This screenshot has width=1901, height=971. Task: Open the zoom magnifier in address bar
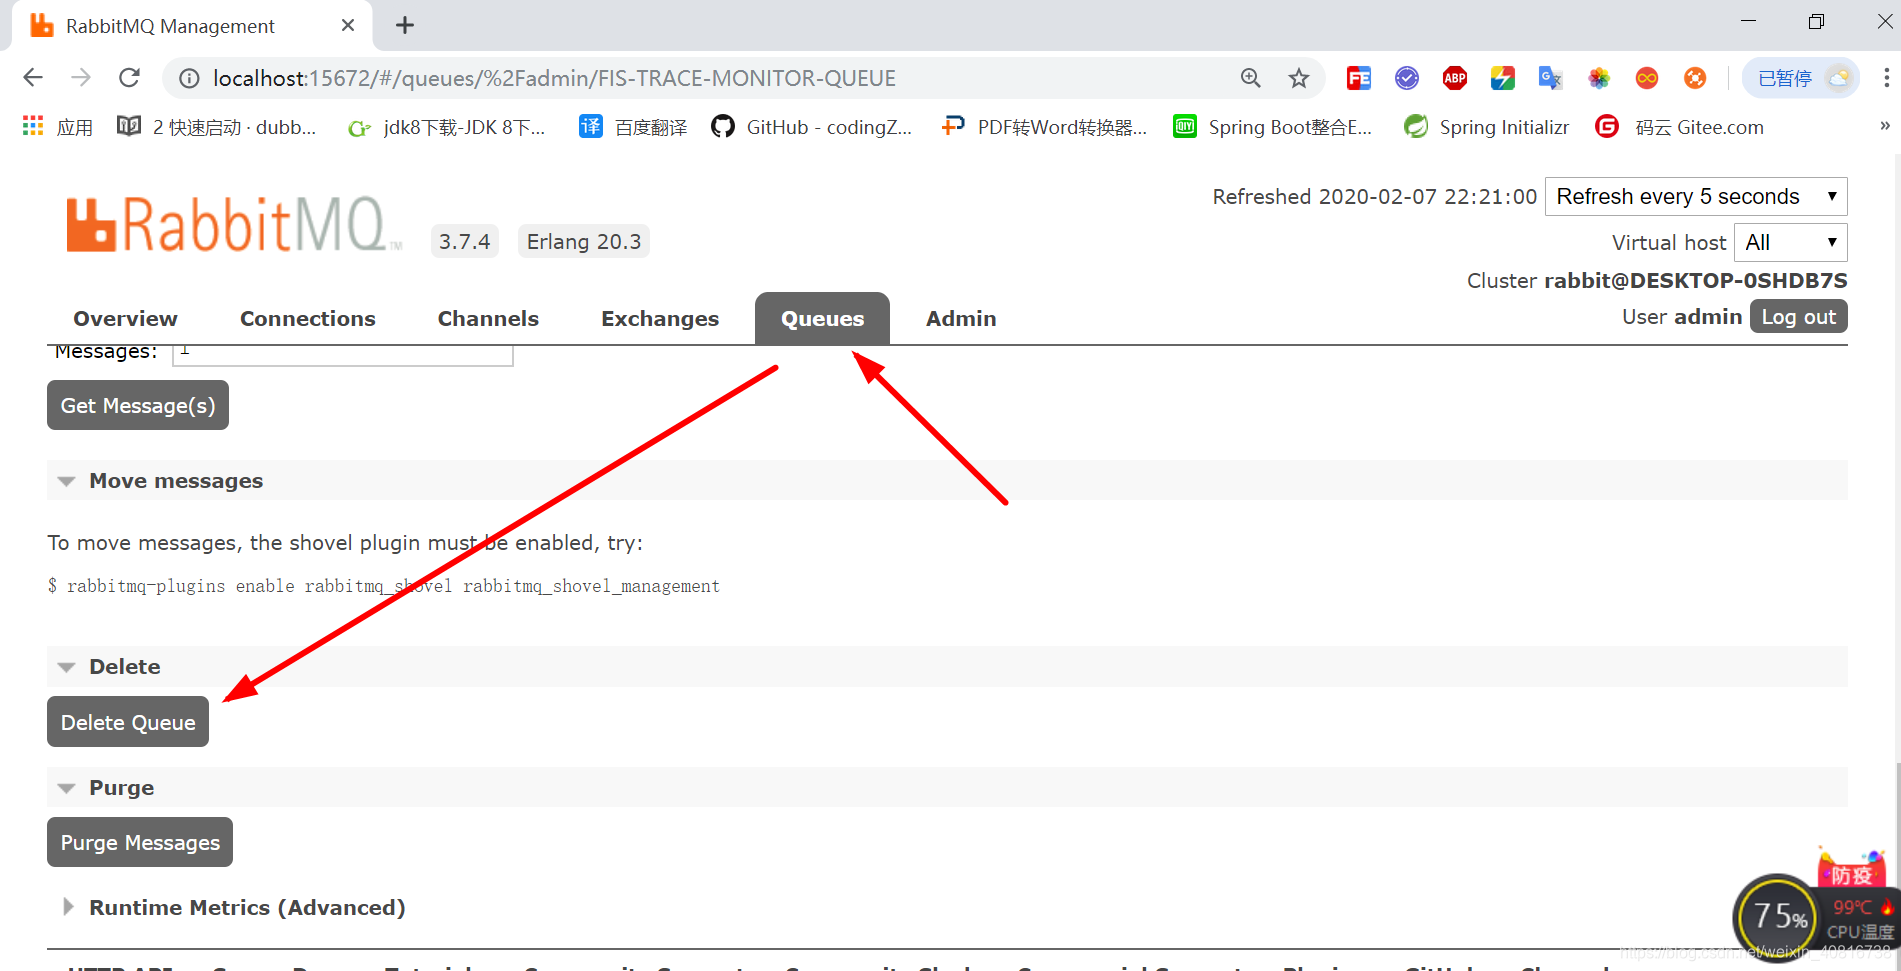1250,78
